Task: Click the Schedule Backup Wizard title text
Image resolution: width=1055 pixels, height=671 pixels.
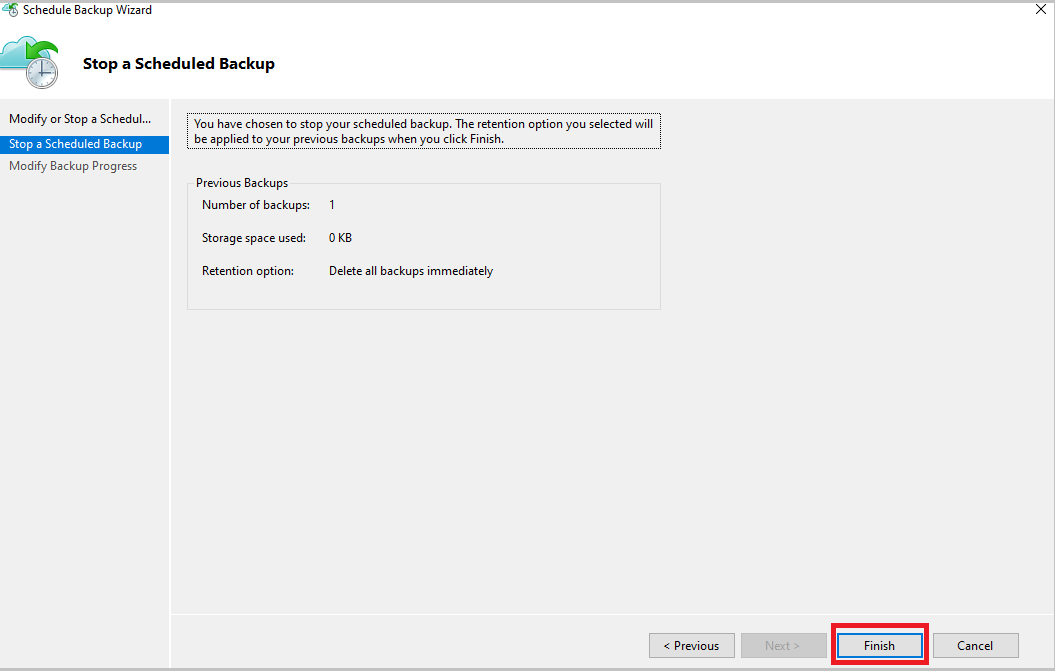Action: pyautogui.click(x=86, y=9)
